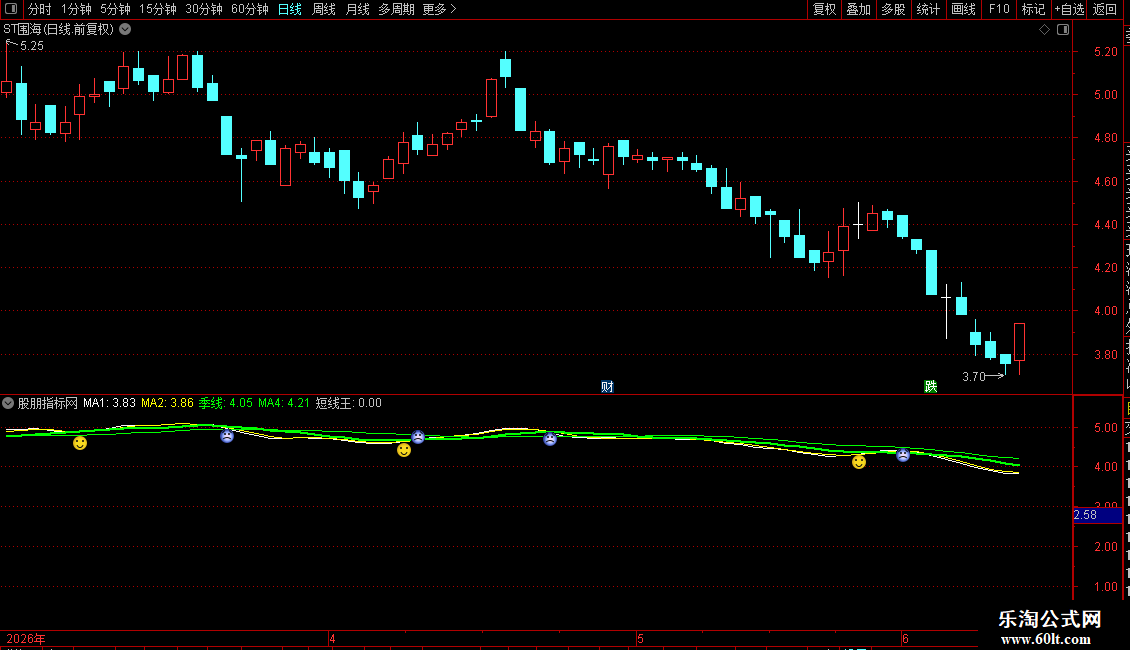Click the month 6 time axis marker
Viewport: 1130px width, 650px height.
click(905, 638)
